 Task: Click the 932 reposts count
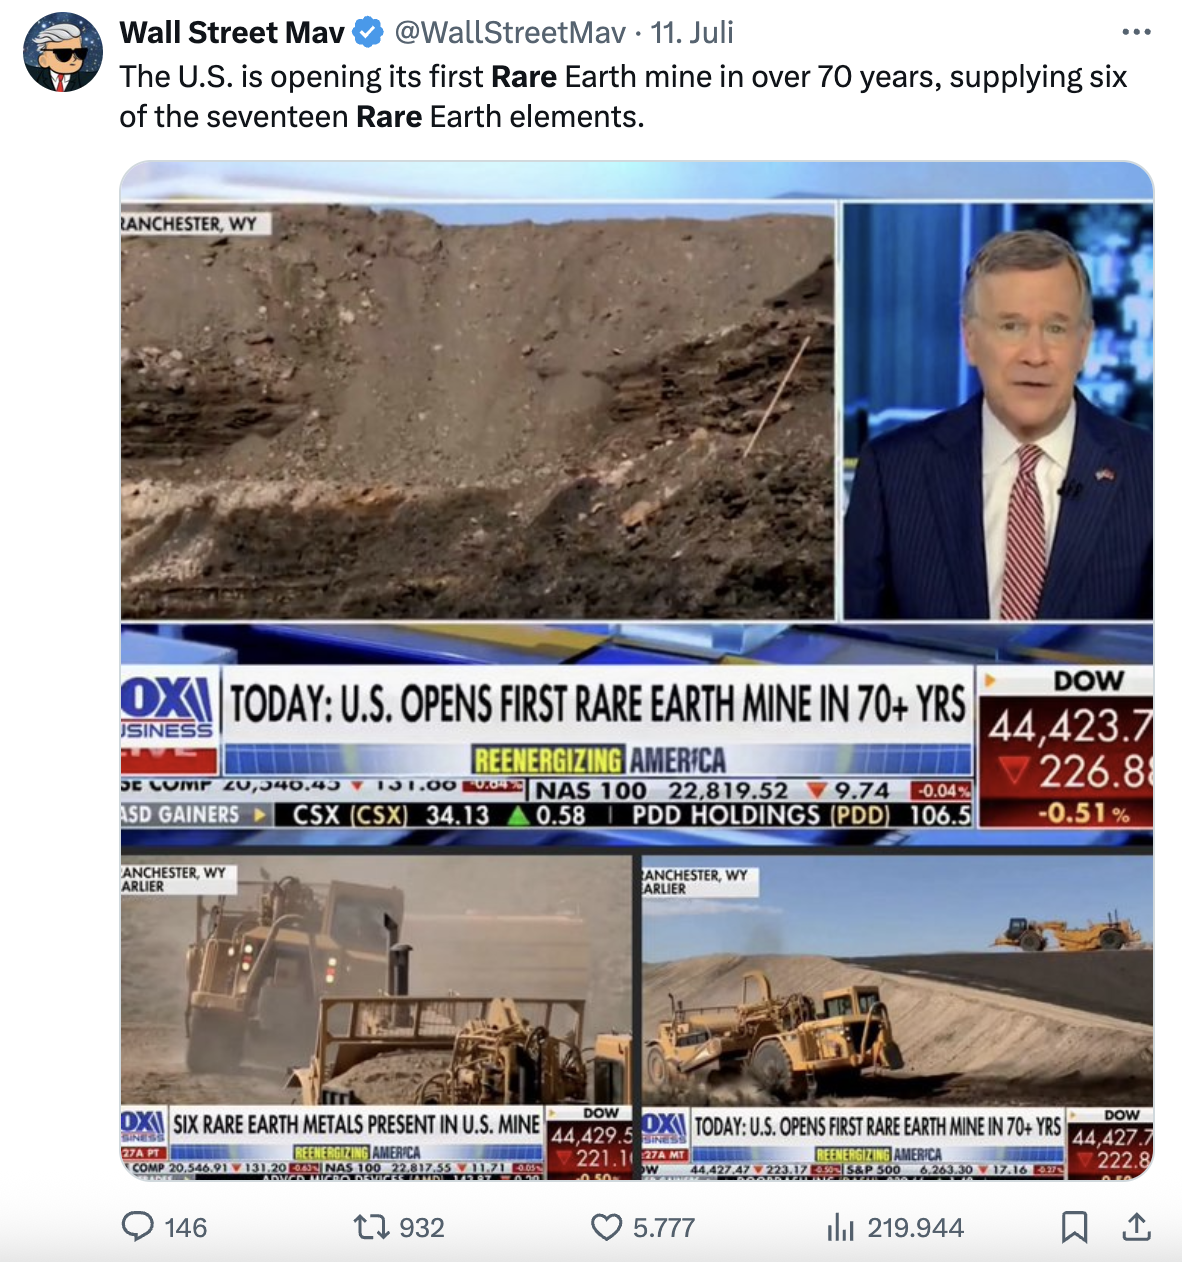click(x=421, y=1228)
